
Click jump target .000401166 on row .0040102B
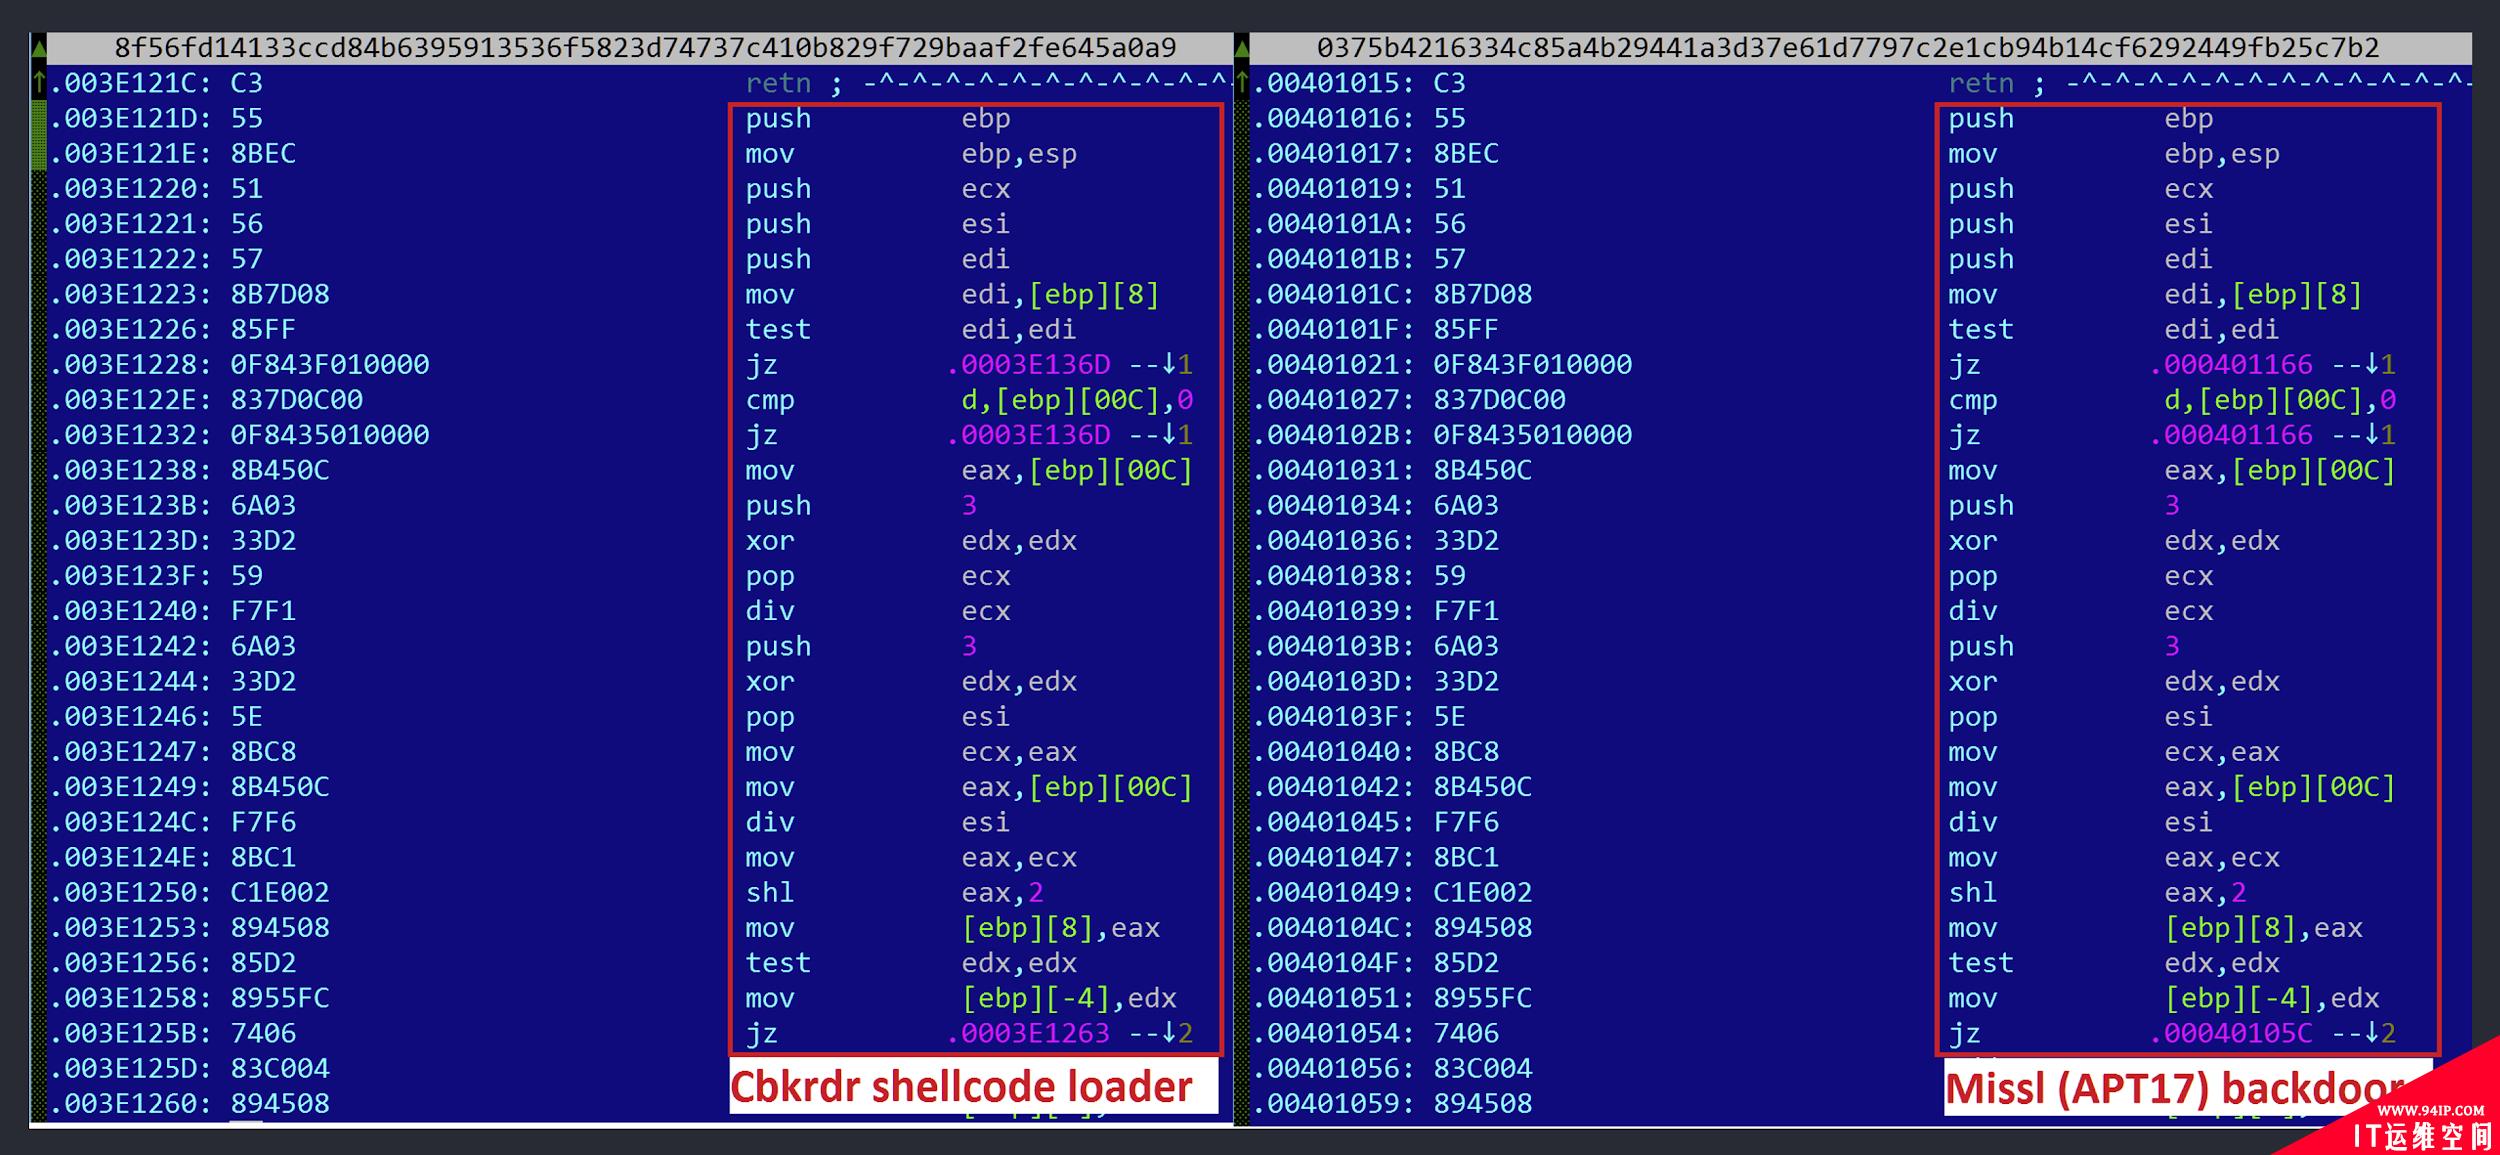point(2232,434)
